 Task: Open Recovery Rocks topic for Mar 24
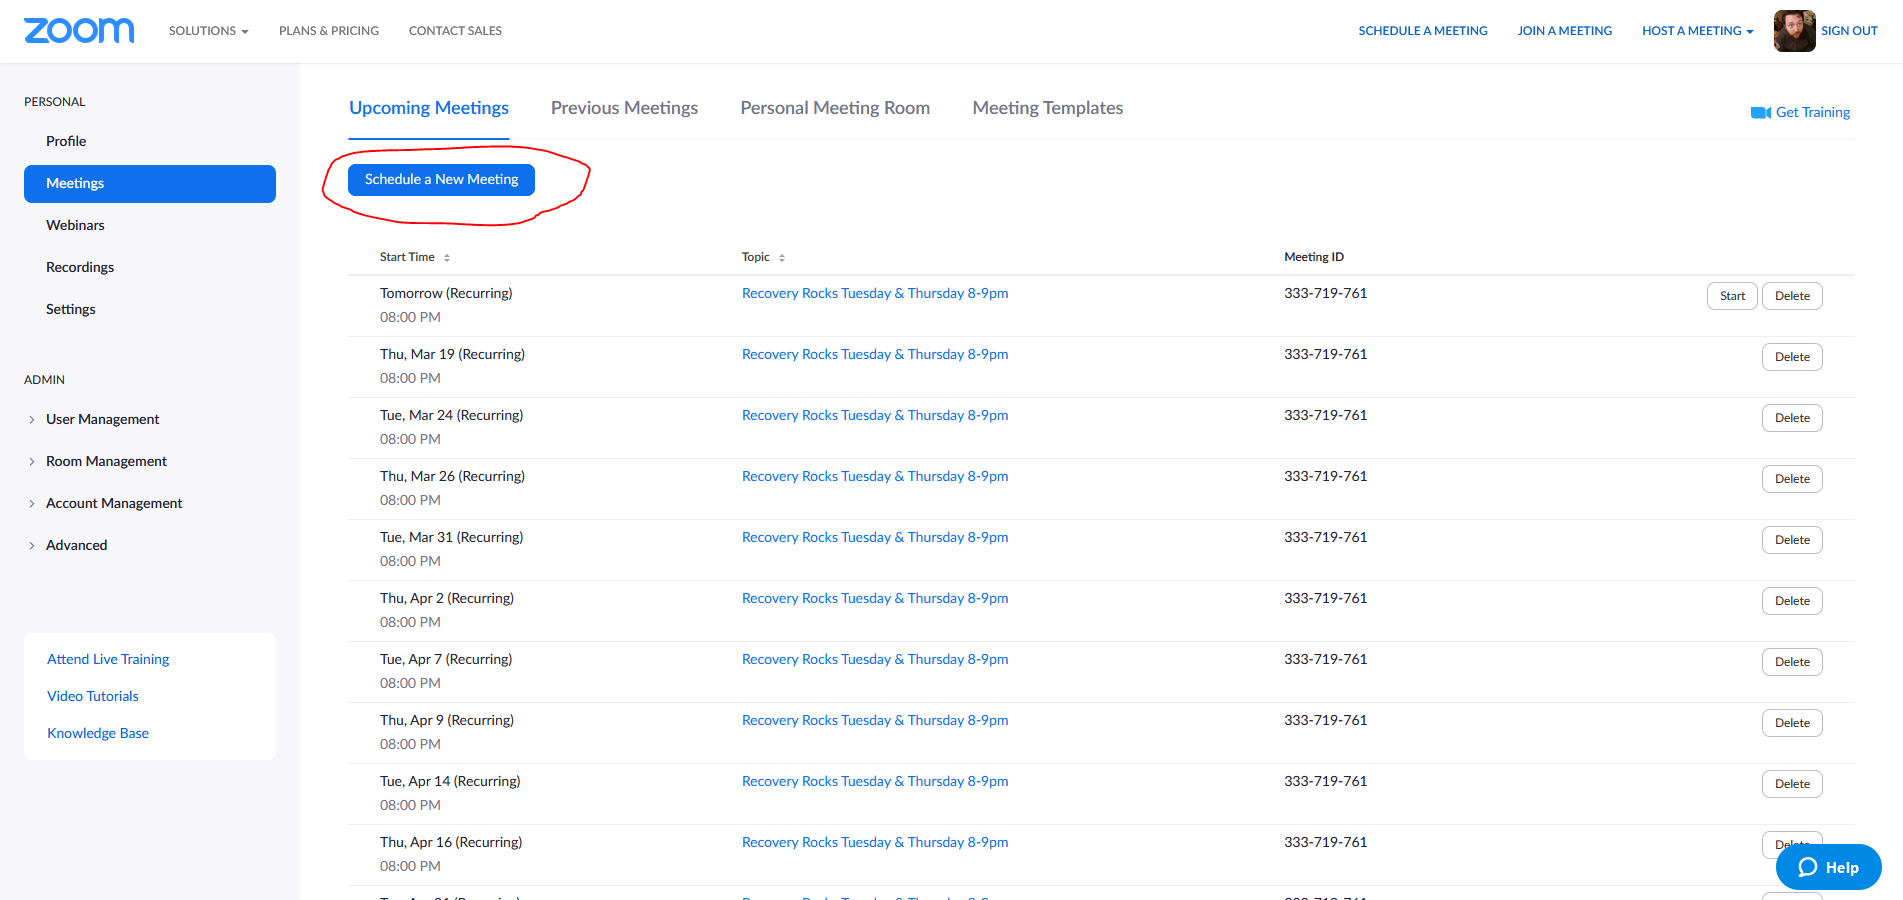pos(875,415)
